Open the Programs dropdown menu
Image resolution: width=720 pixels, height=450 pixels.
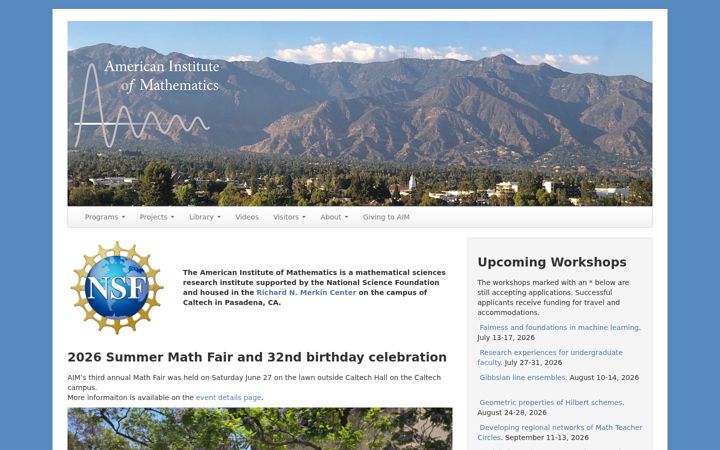coord(105,217)
